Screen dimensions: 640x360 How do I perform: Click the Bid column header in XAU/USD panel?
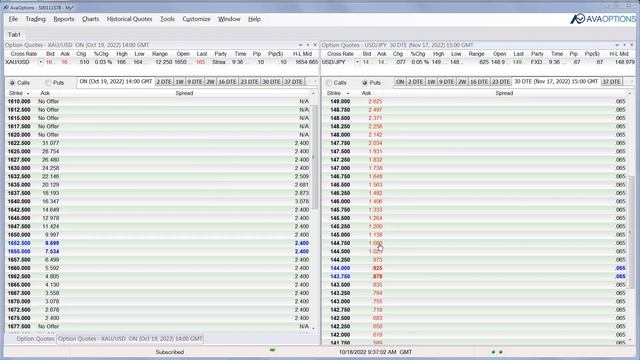point(50,54)
